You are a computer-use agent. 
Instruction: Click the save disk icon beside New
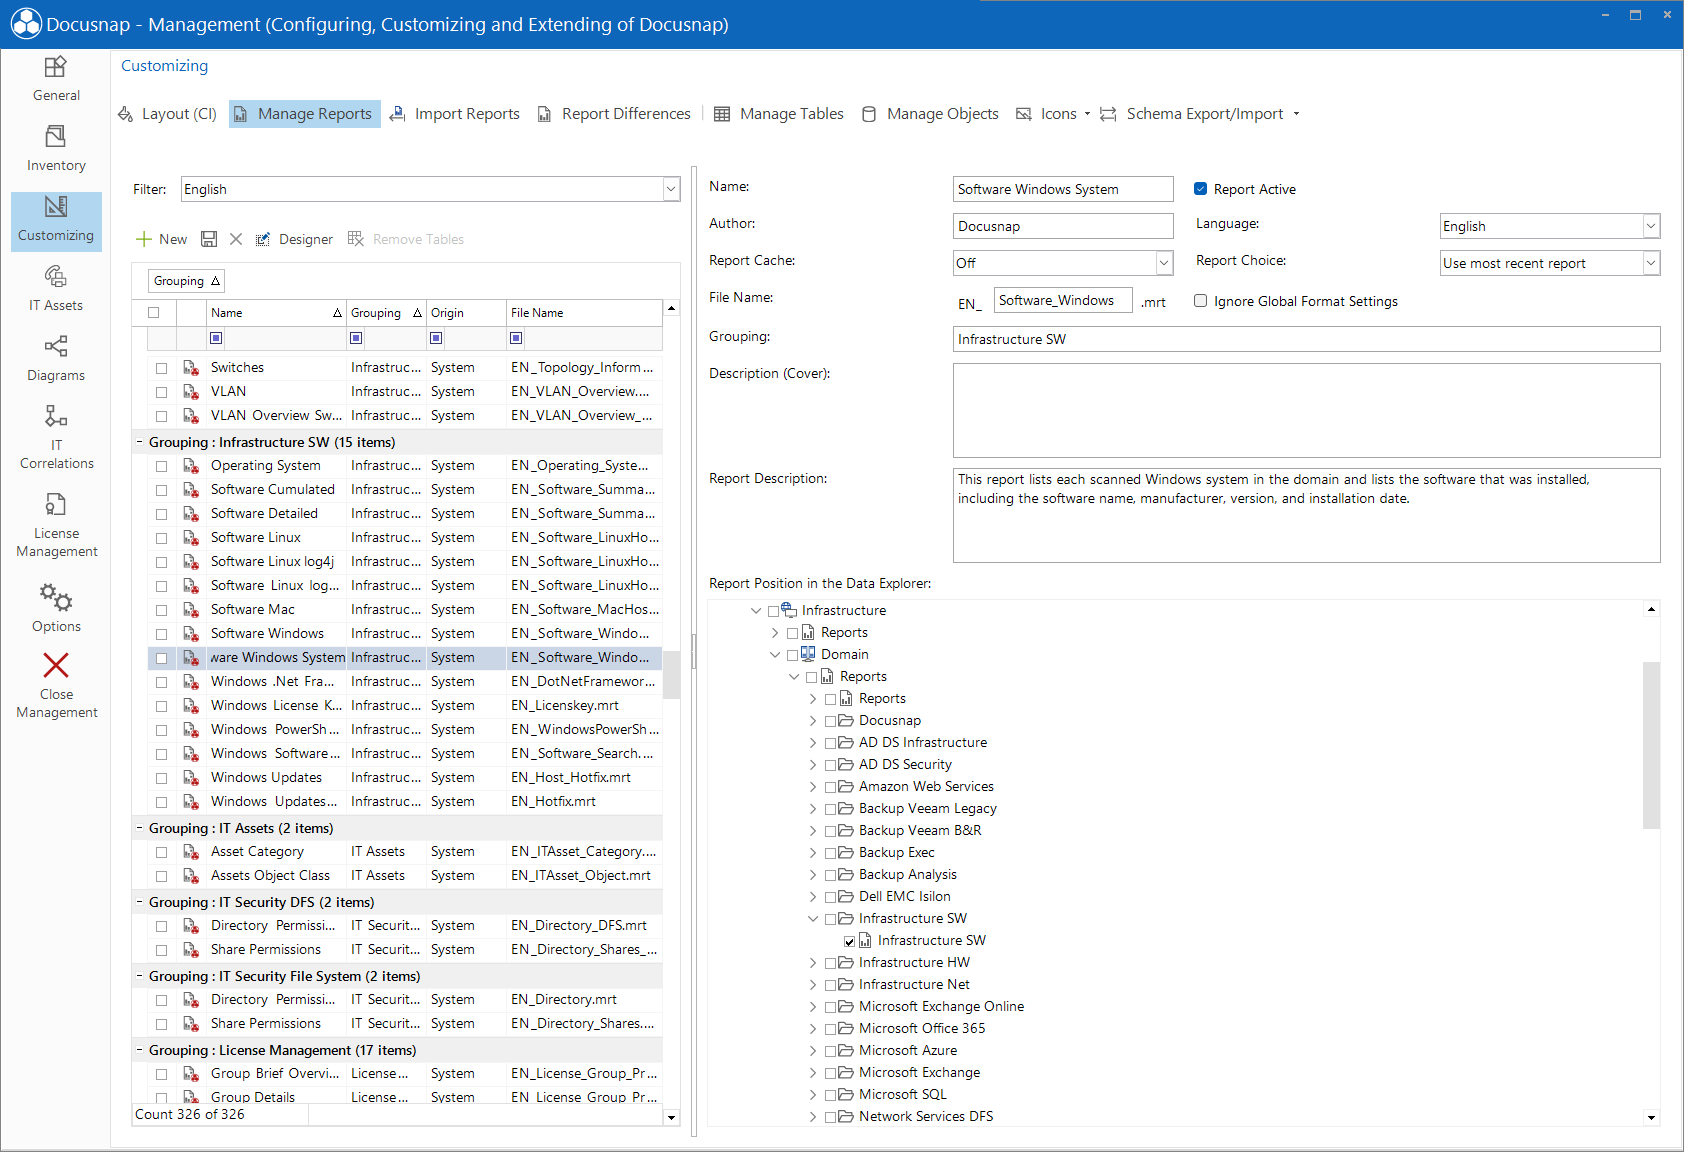(209, 239)
